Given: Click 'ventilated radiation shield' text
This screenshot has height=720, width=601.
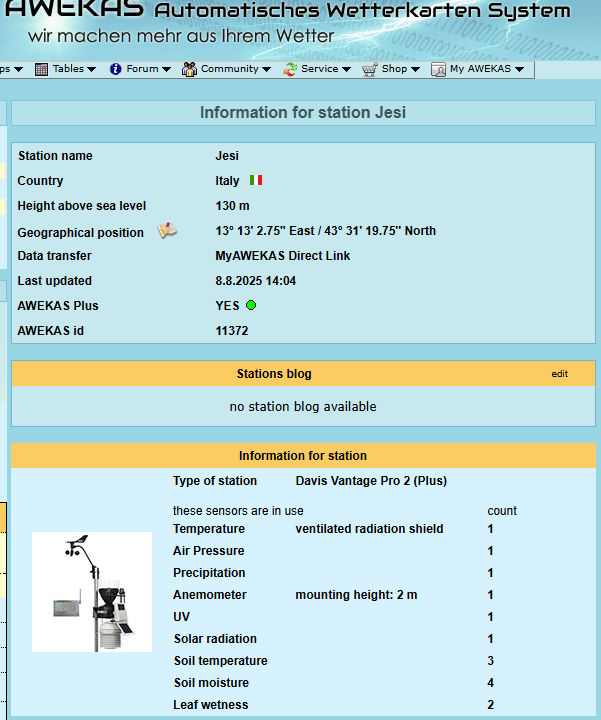Looking at the screenshot, I should [x=369, y=529].
